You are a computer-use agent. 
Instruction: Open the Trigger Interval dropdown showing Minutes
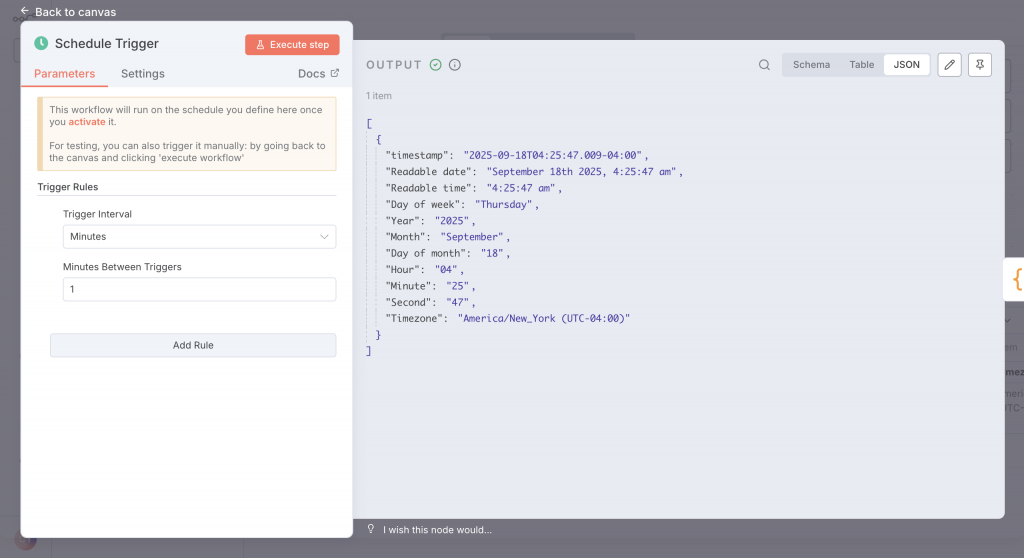(199, 237)
